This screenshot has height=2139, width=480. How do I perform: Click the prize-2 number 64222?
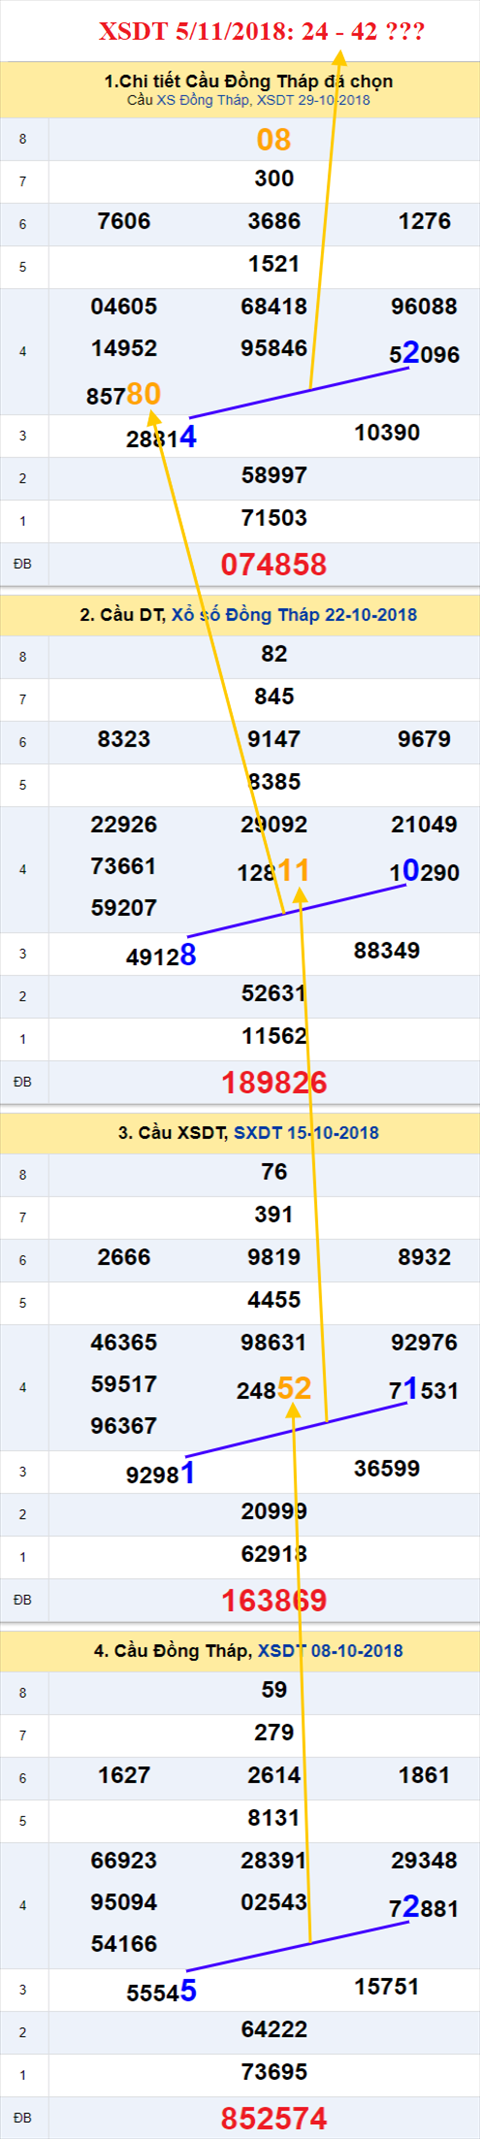point(274,2029)
